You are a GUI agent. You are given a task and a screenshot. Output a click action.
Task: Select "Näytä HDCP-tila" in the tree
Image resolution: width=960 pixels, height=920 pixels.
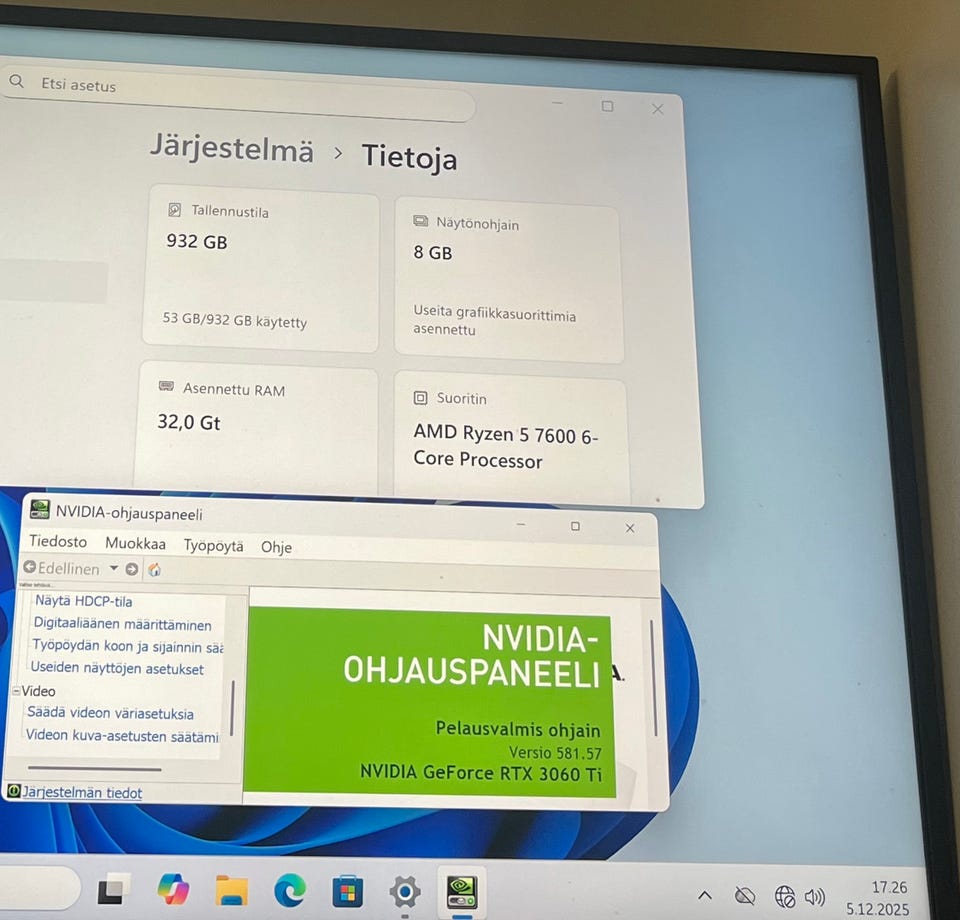83,601
